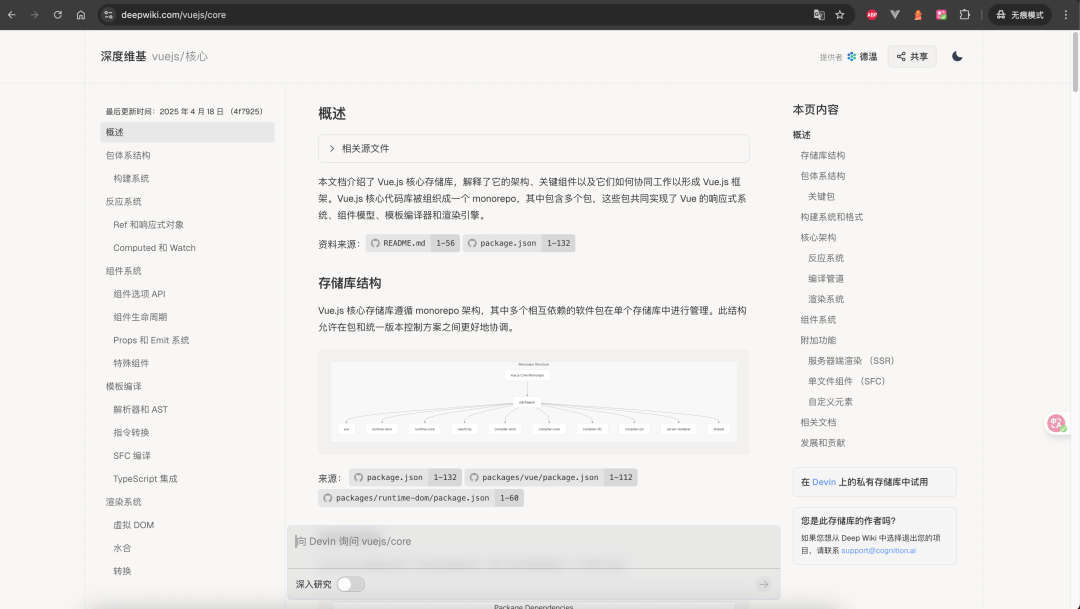This screenshot has width=1080, height=609.
Task: Click the 共享 share button
Action: [x=912, y=56]
